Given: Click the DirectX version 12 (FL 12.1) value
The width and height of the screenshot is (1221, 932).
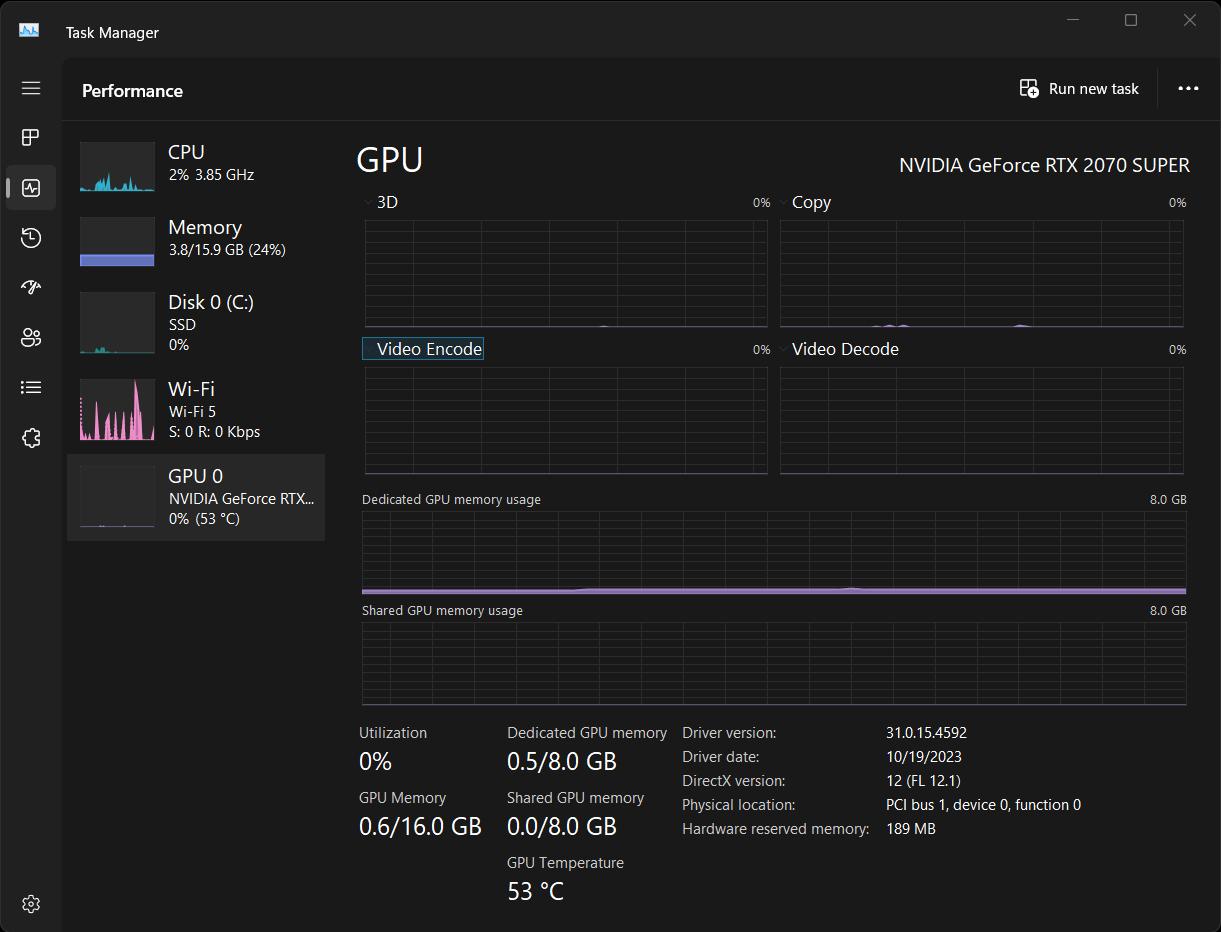Looking at the screenshot, I should [x=923, y=781].
